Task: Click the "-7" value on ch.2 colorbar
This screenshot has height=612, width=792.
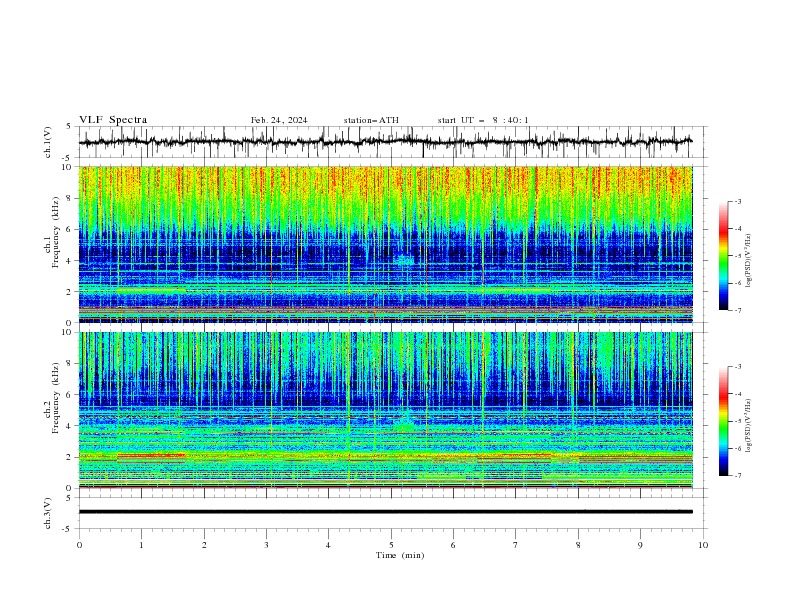Action: (x=737, y=476)
